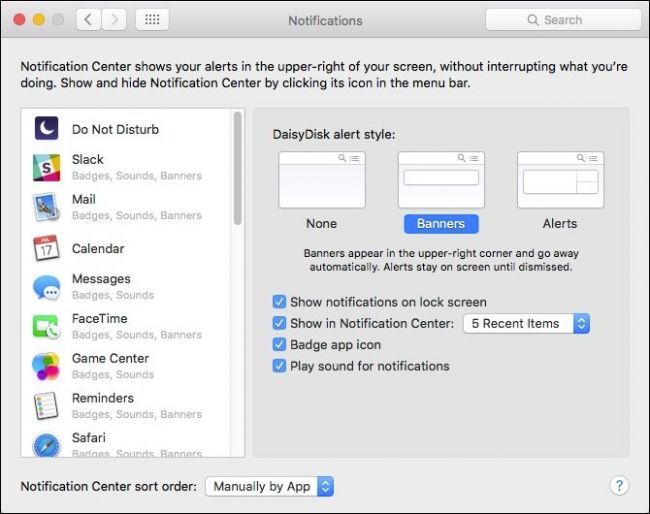The image size is (650, 514).
Task: Click the Mail stamp icon
Action: pyautogui.click(x=46, y=207)
